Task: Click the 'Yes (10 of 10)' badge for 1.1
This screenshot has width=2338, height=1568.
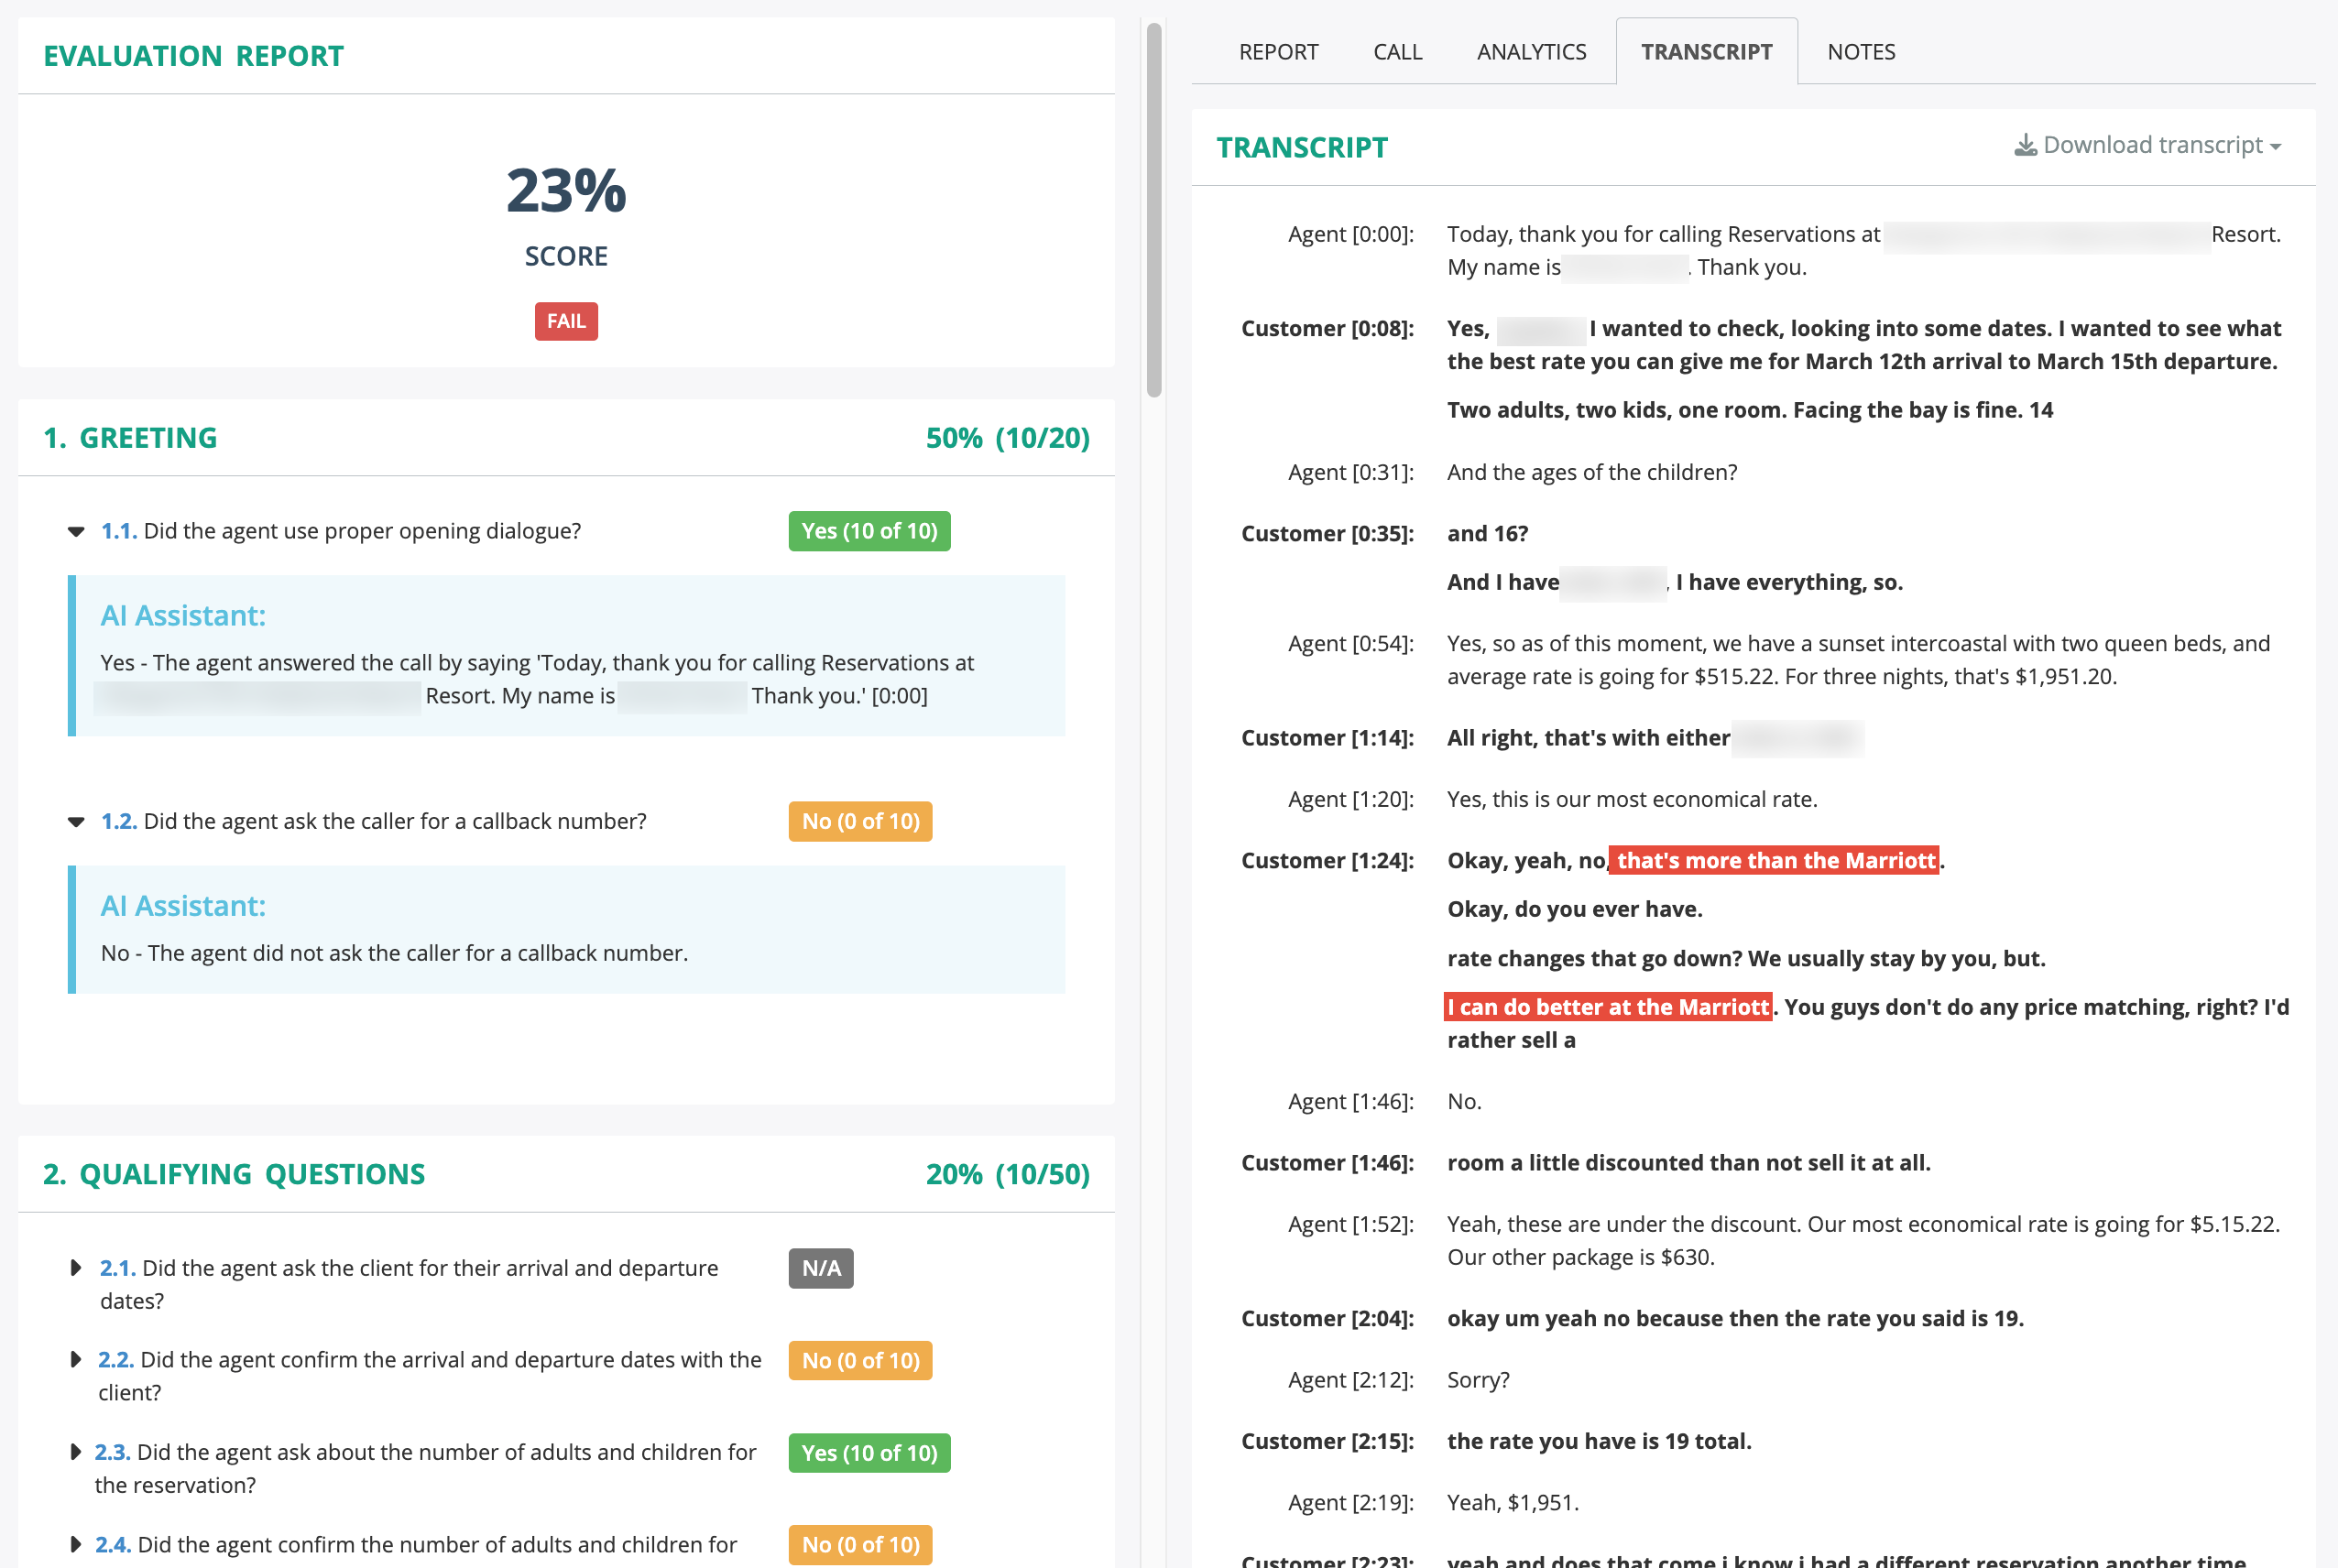Action: (x=868, y=531)
